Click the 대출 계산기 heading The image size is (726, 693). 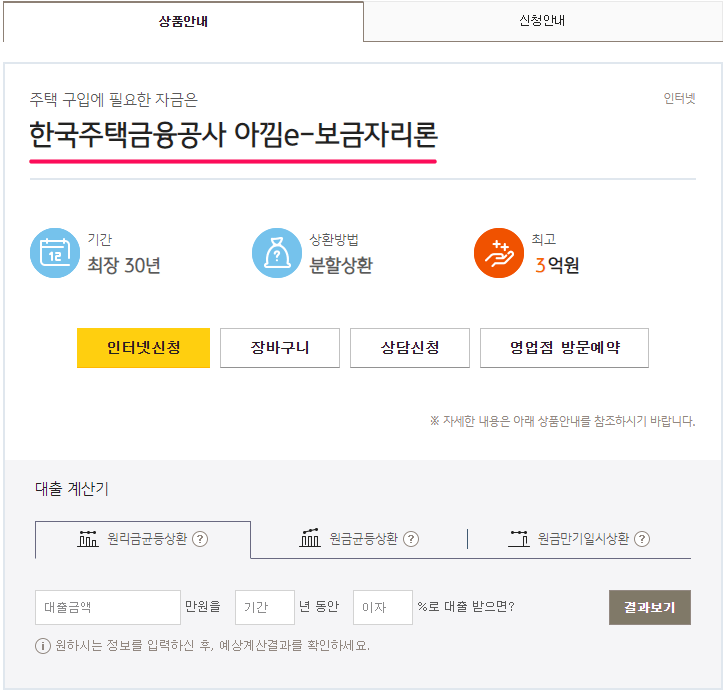(x=72, y=489)
